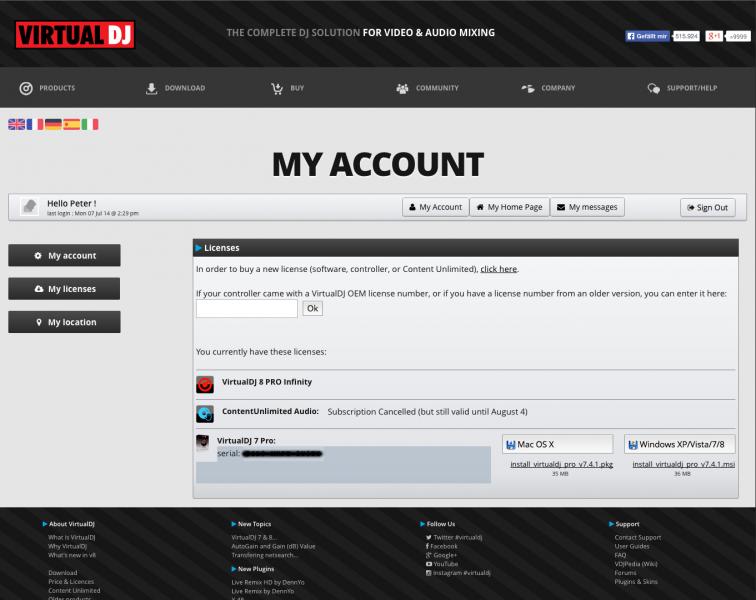Screen dimensions: 756x600
Task: Open 'What's new in v8' footer link
Action: pyautogui.click(x=72, y=555)
